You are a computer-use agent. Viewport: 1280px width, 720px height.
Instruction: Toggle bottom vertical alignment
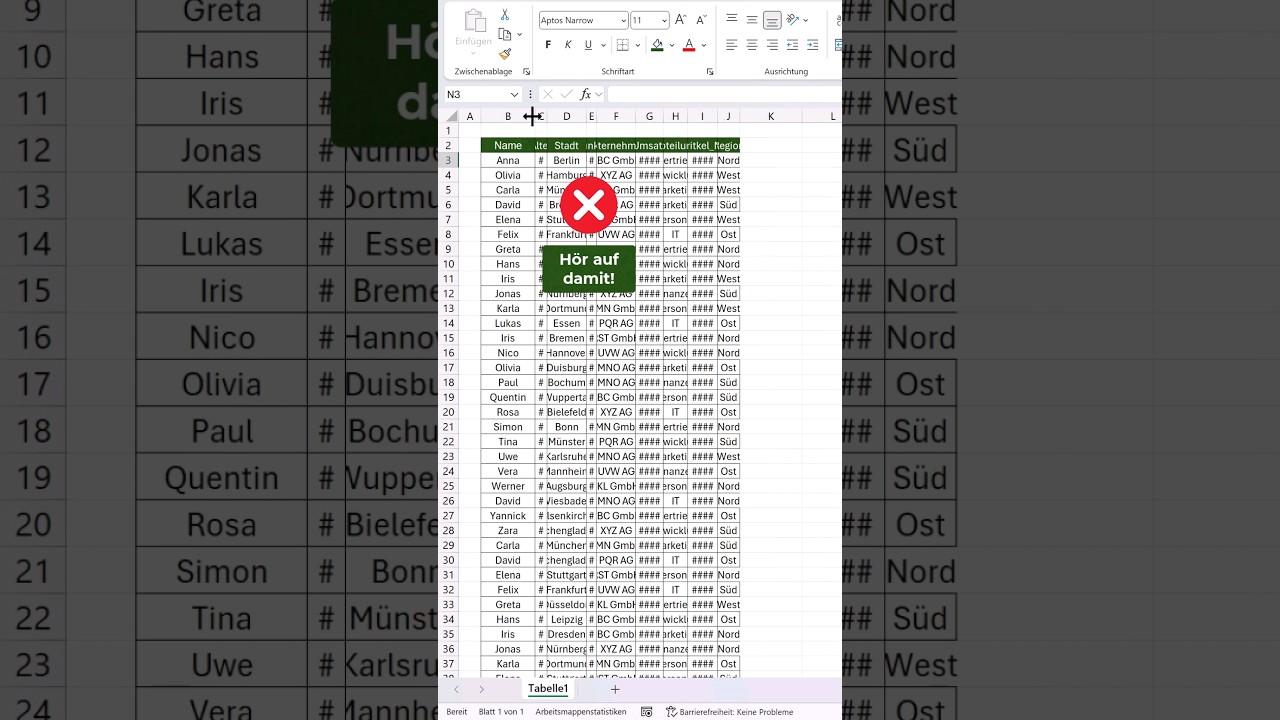pyautogui.click(x=772, y=20)
